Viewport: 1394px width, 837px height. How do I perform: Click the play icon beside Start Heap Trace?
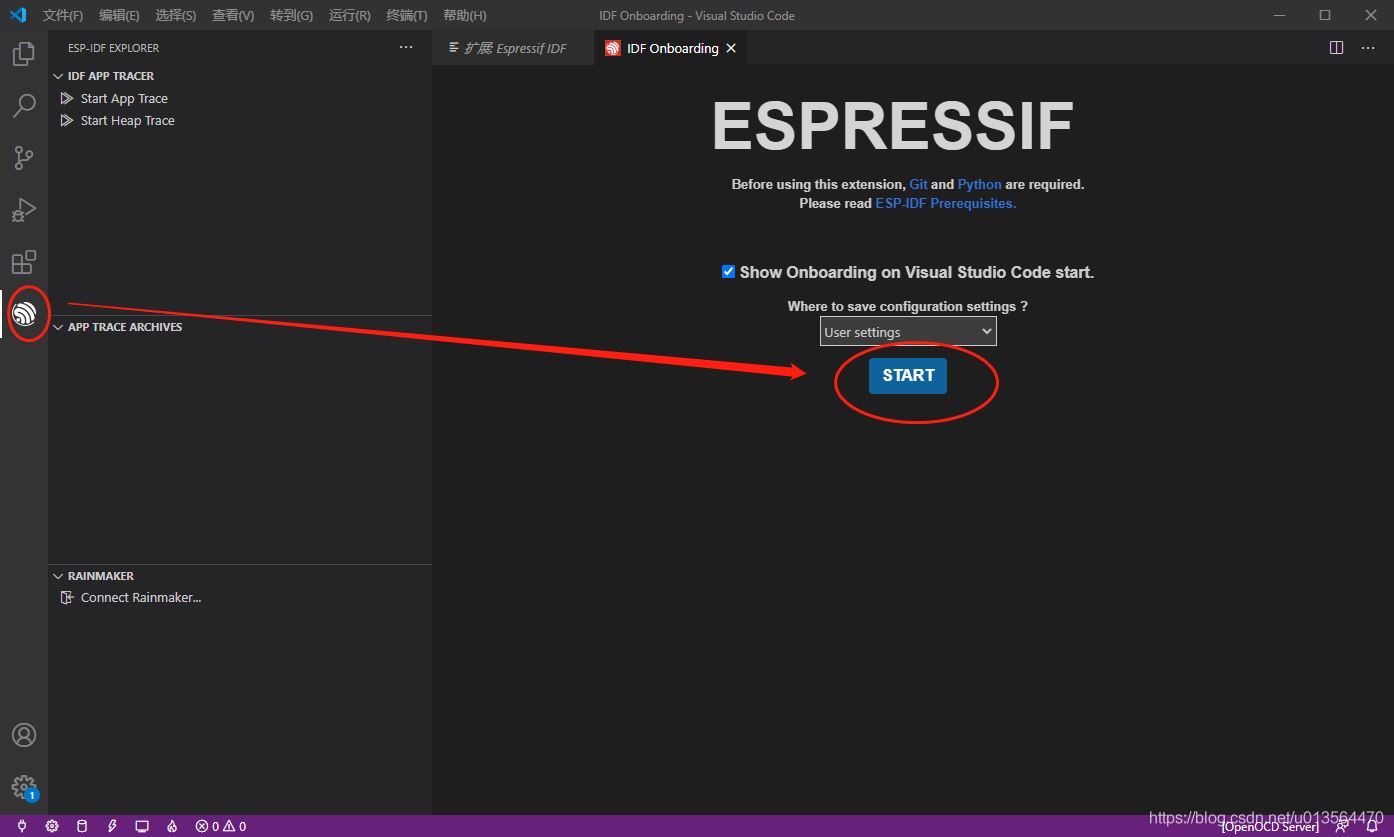tap(67, 120)
